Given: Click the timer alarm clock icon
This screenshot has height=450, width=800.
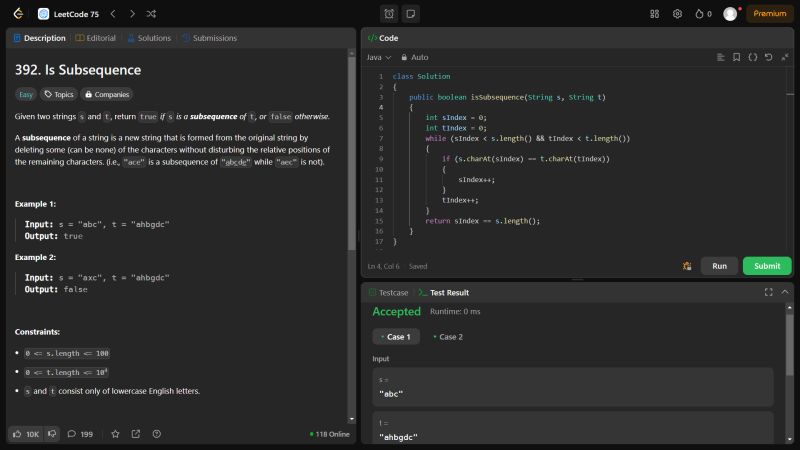Looking at the screenshot, I should (389, 14).
